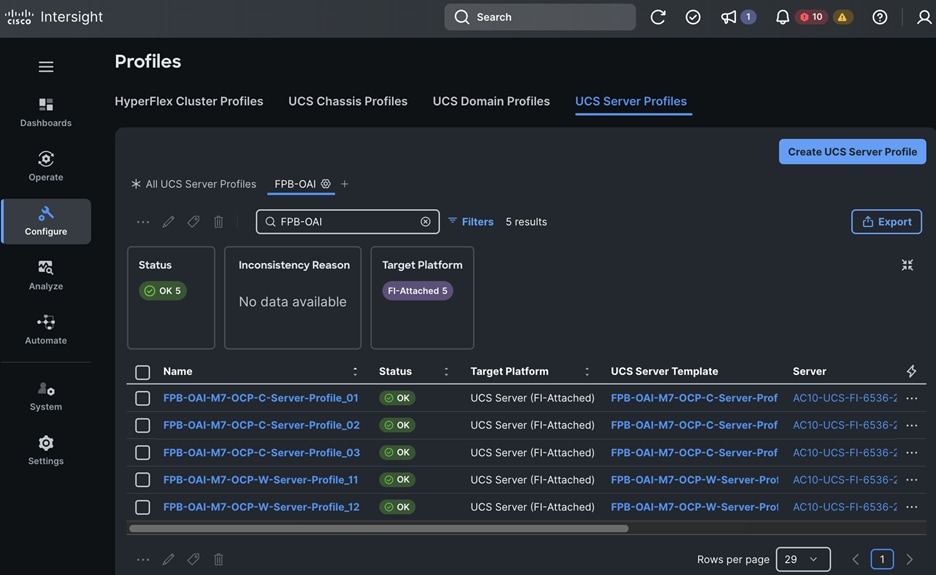Open FPB-OAI-M7-OCP-W-Server-Profile_12 link

click(x=261, y=507)
